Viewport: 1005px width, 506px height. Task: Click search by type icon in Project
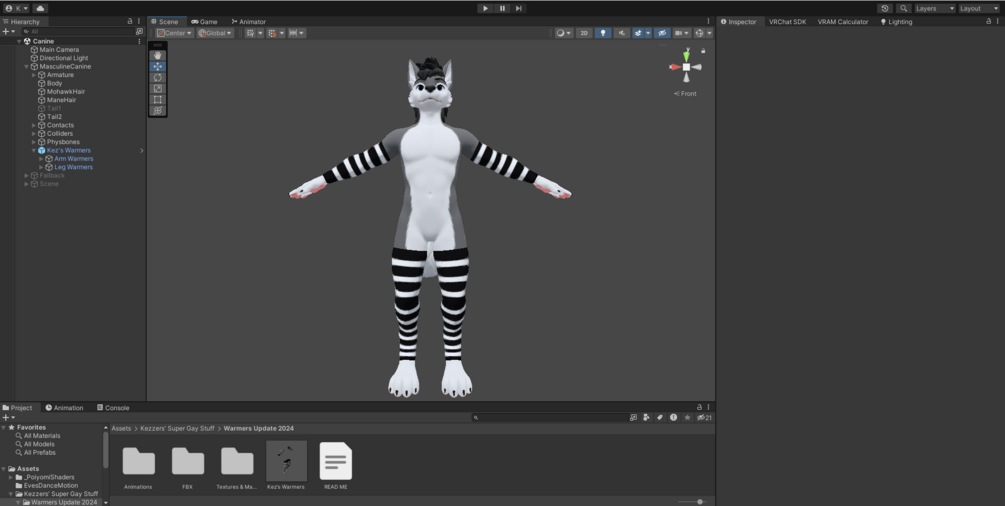647,417
